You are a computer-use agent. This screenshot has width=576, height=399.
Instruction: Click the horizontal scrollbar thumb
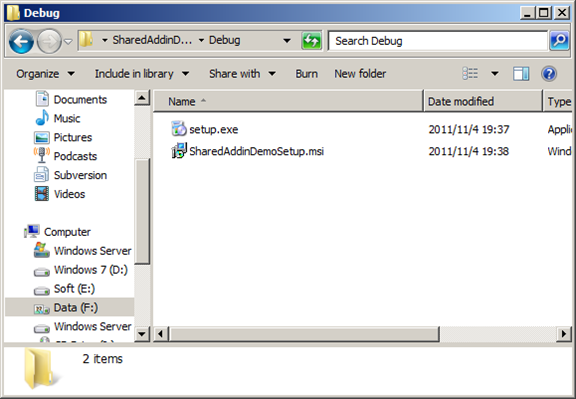click(x=304, y=334)
